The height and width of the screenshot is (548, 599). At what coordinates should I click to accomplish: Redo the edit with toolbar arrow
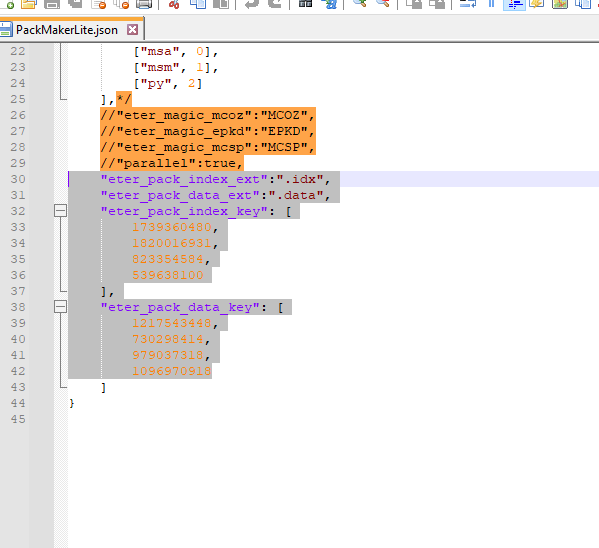tap(275, 4)
